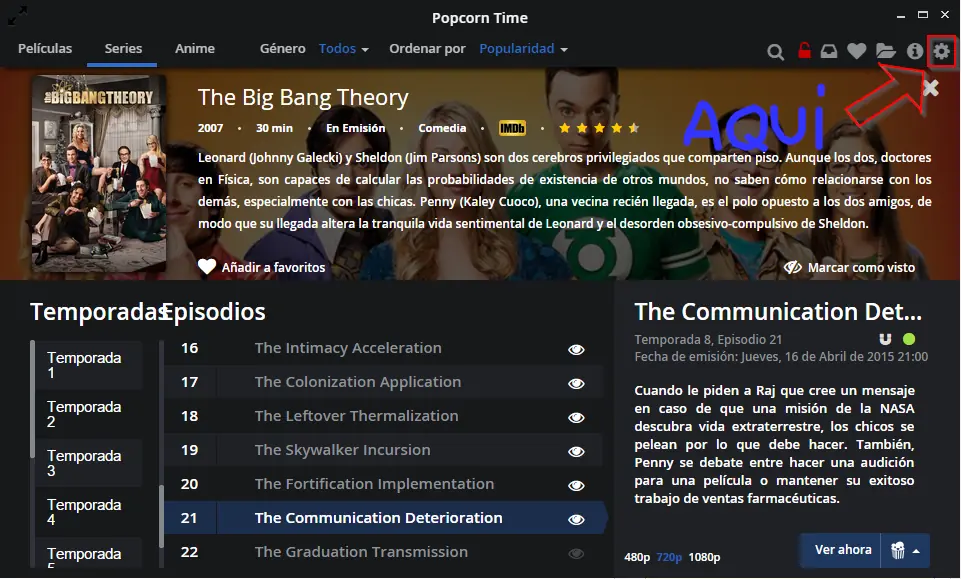Click Ver ahora button

click(842, 550)
